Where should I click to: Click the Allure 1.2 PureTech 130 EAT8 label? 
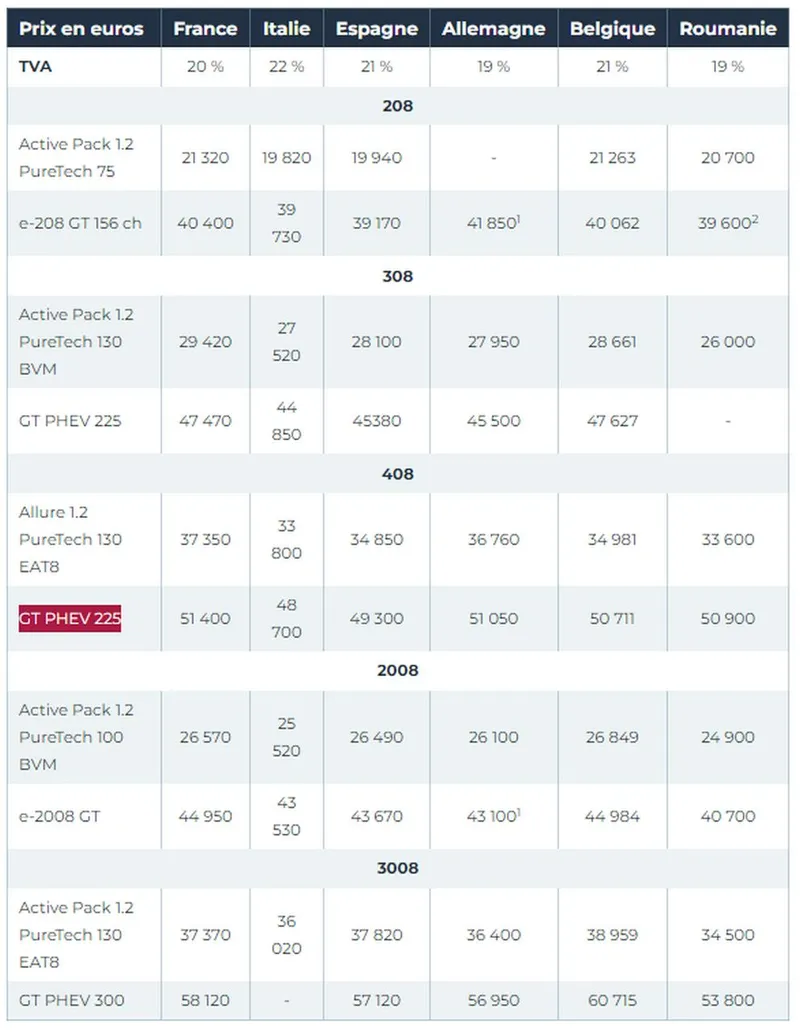click(x=71, y=539)
